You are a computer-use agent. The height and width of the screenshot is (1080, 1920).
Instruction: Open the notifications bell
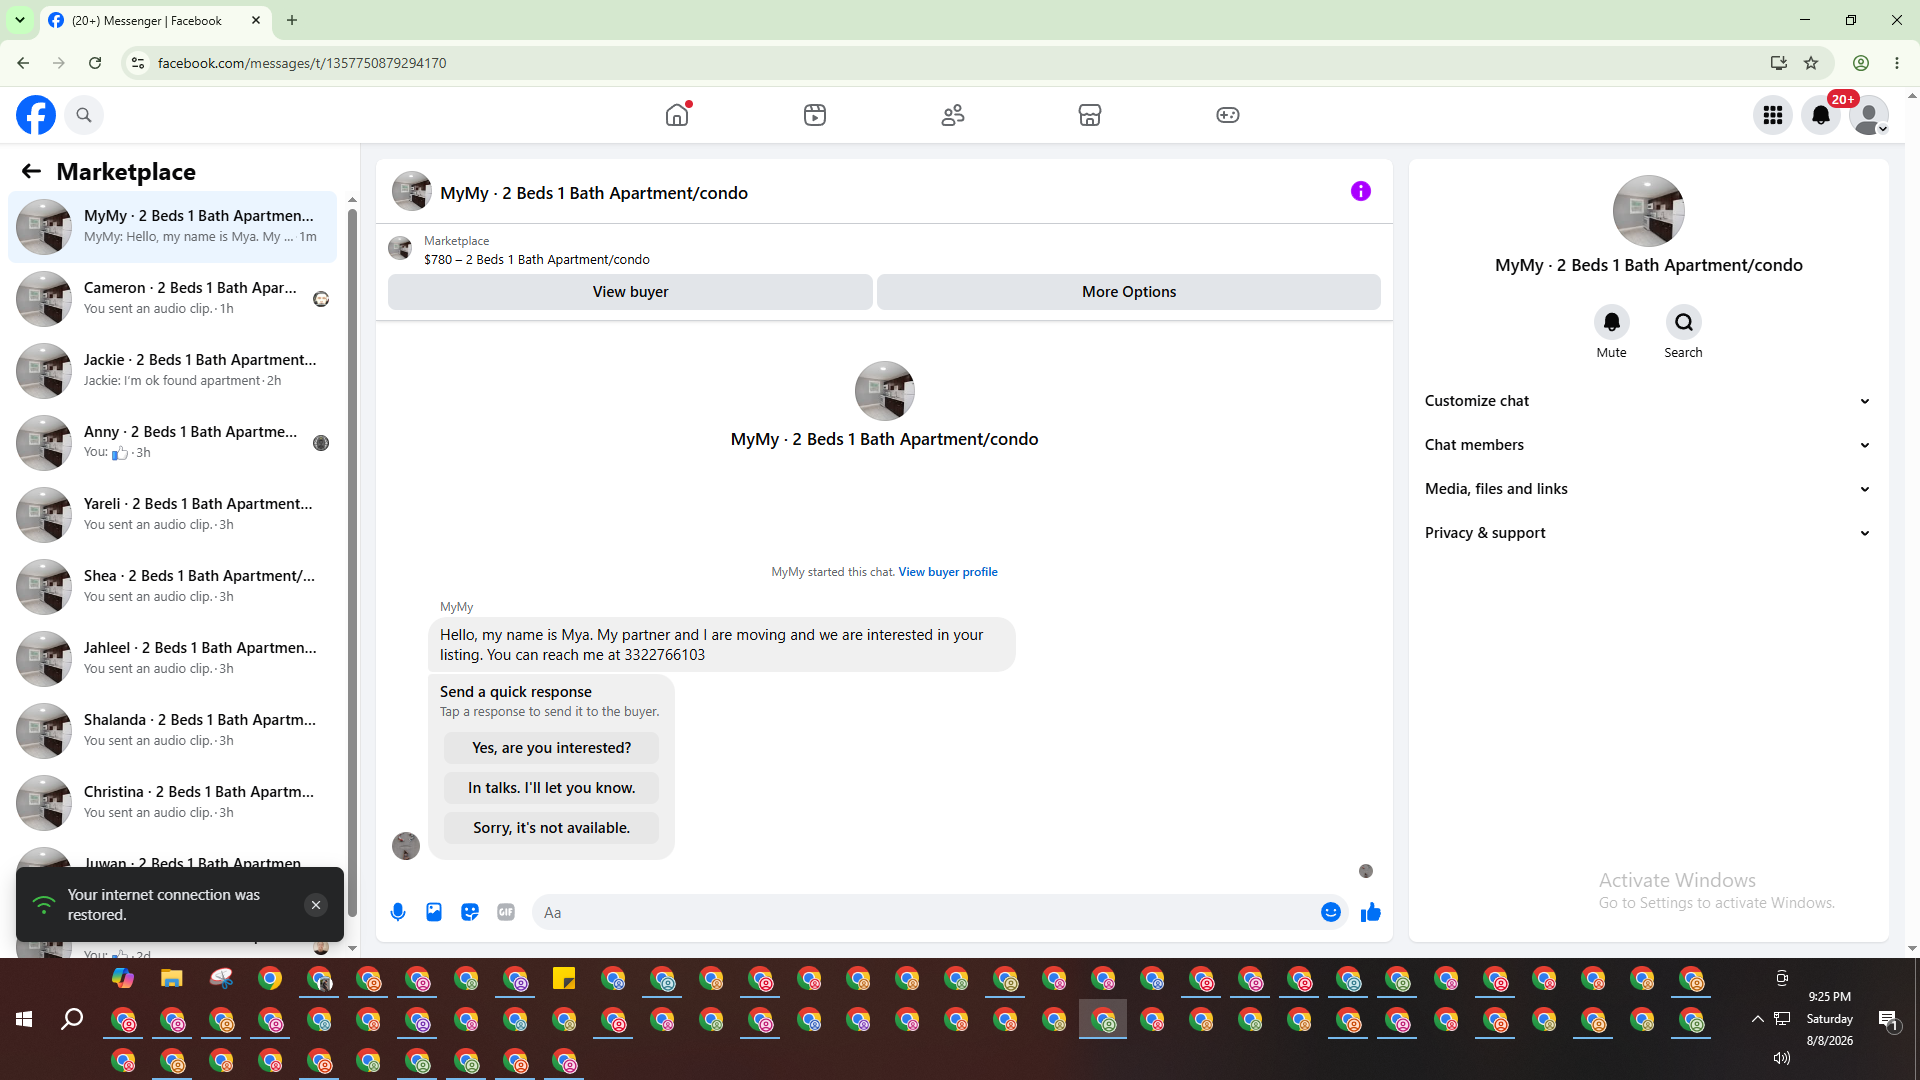tap(1821, 115)
